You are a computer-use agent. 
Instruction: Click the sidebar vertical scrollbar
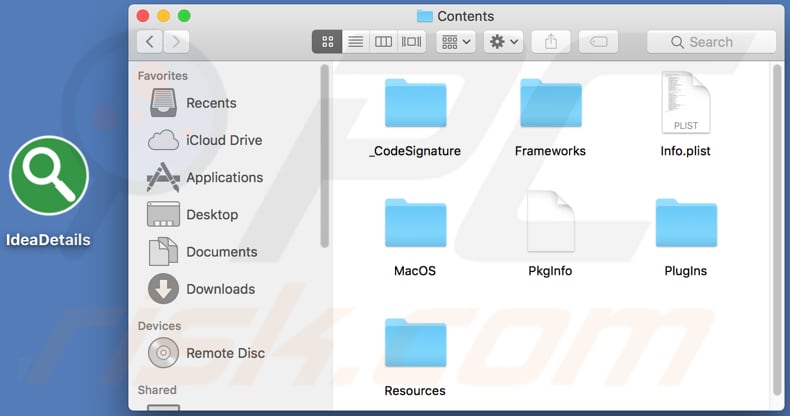[324, 156]
